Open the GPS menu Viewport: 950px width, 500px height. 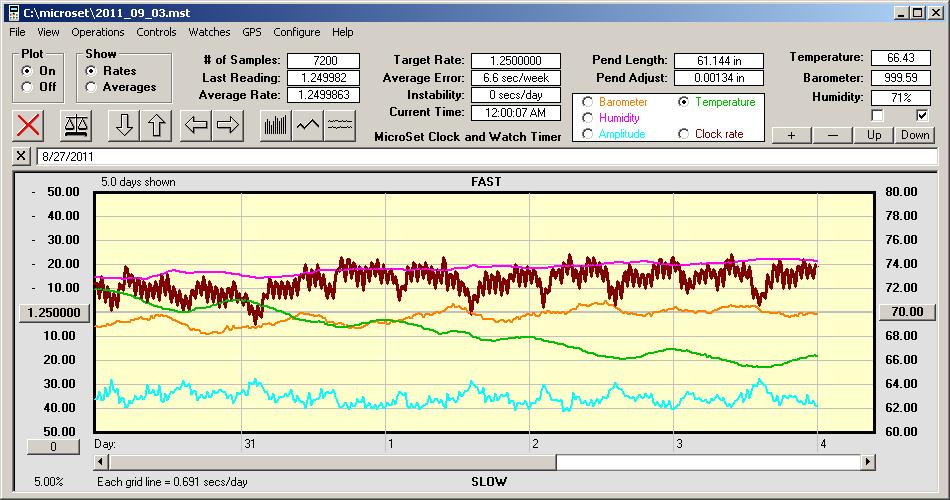point(251,32)
